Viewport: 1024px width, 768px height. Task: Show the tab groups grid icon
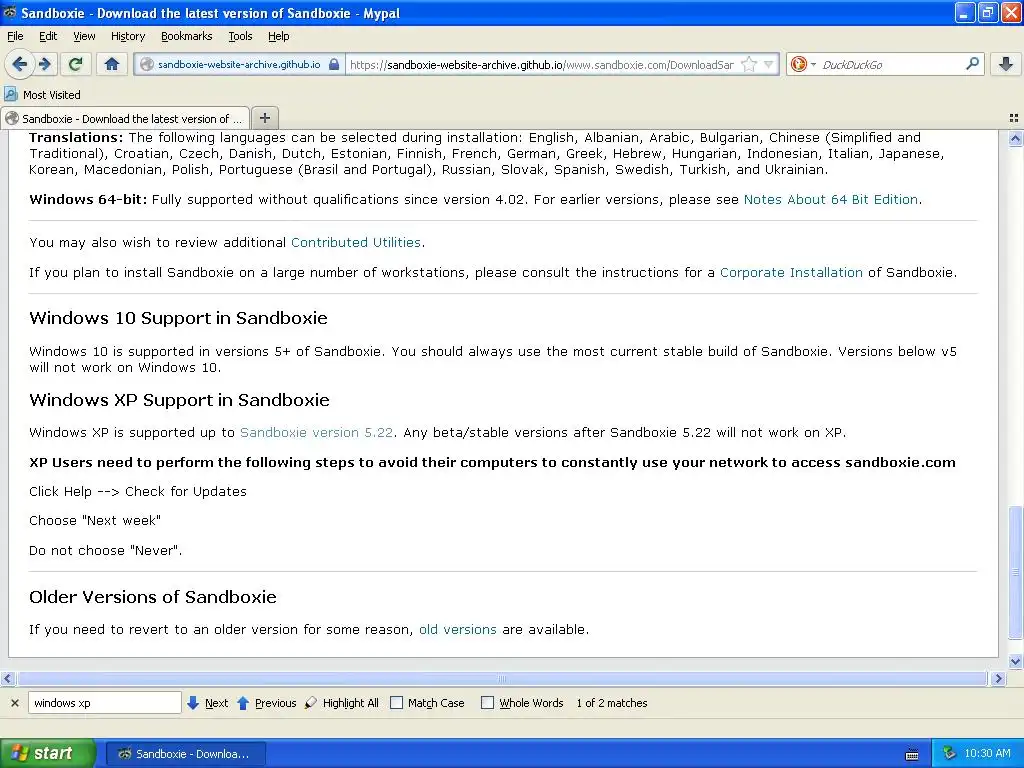[x=1014, y=118]
